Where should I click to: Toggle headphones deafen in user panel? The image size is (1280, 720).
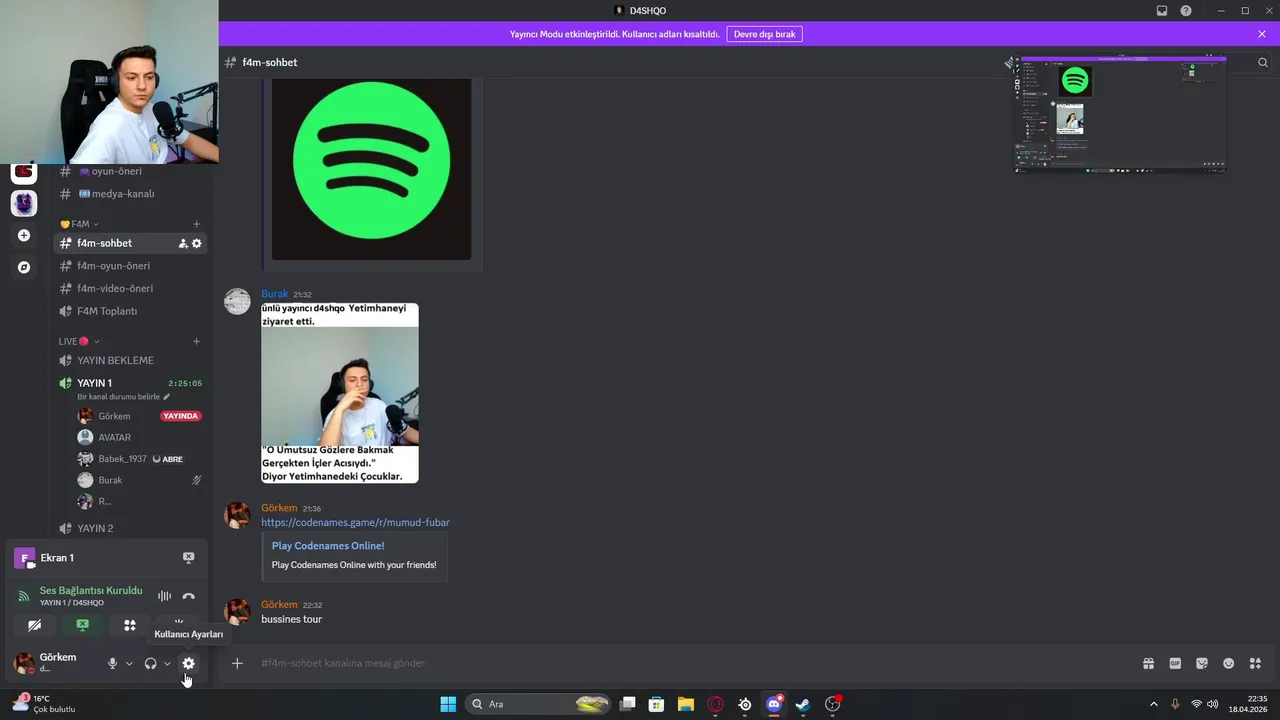click(x=150, y=663)
